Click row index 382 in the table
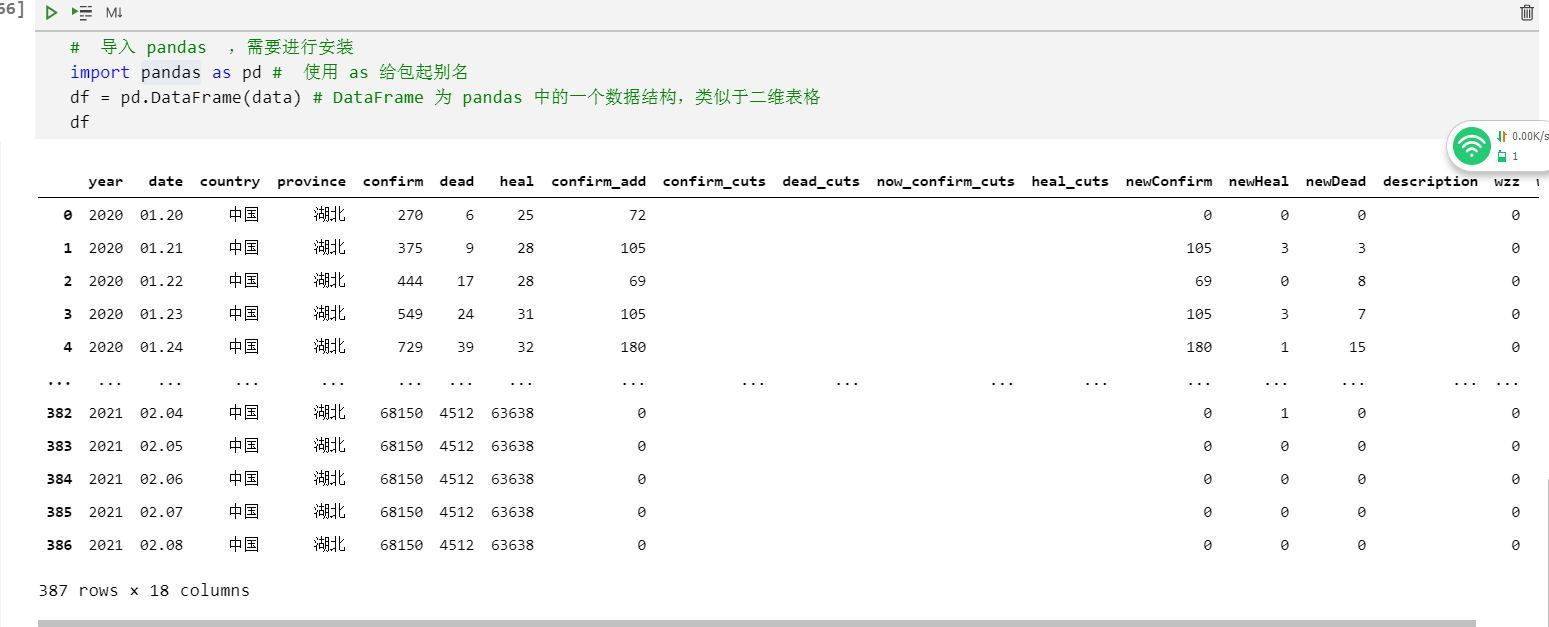Screen dimensions: 1549x627 point(60,413)
